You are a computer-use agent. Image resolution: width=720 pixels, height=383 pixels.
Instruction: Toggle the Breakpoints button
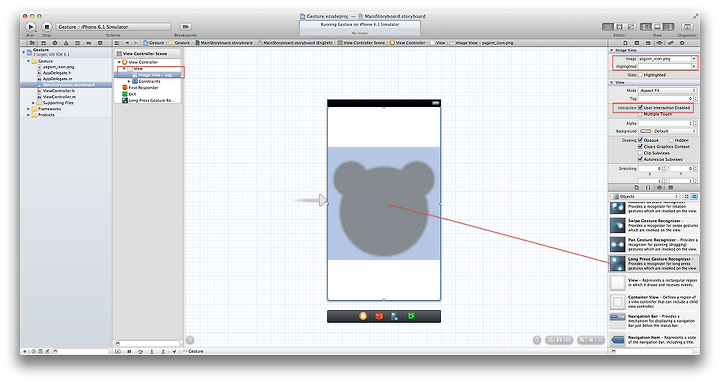[x=185, y=27]
